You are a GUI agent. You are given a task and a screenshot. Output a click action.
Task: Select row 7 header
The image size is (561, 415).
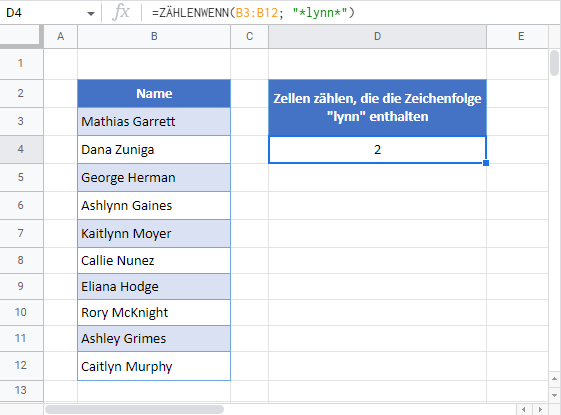coord(21,233)
